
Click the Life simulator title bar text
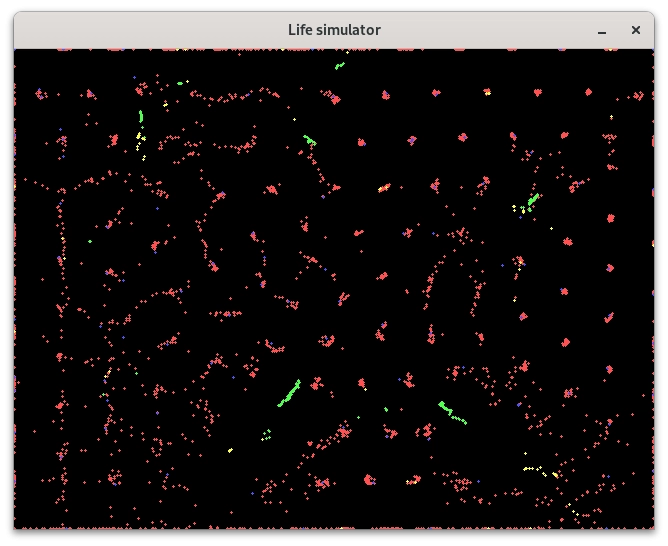click(334, 30)
